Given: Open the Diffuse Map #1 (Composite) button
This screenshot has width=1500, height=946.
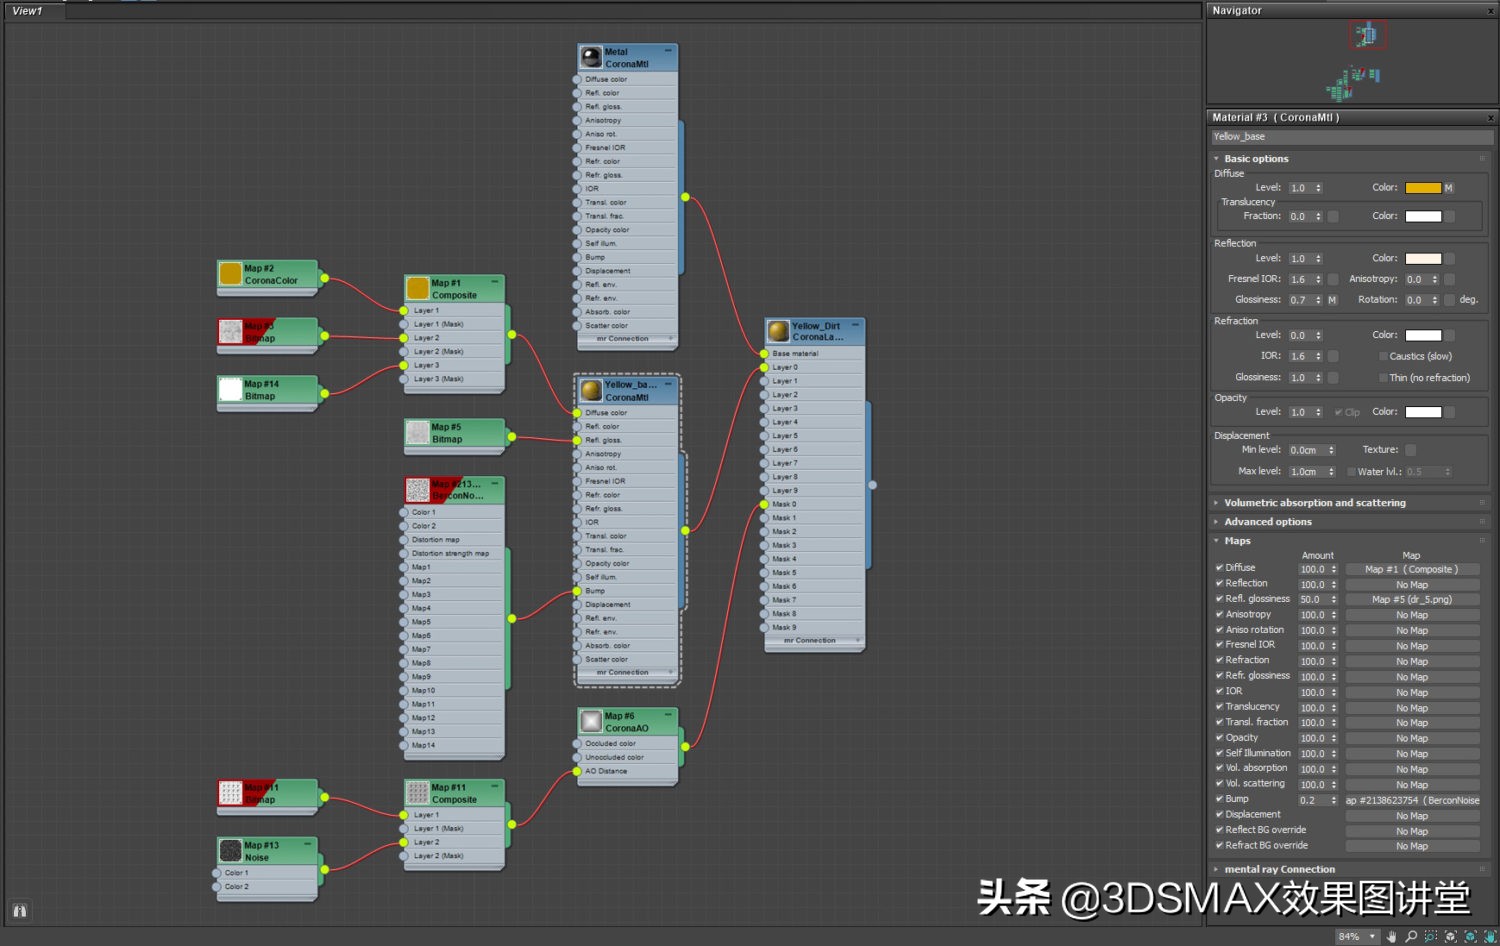Looking at the screenshot, I should pyautogui.click(x=1411, y=569).
